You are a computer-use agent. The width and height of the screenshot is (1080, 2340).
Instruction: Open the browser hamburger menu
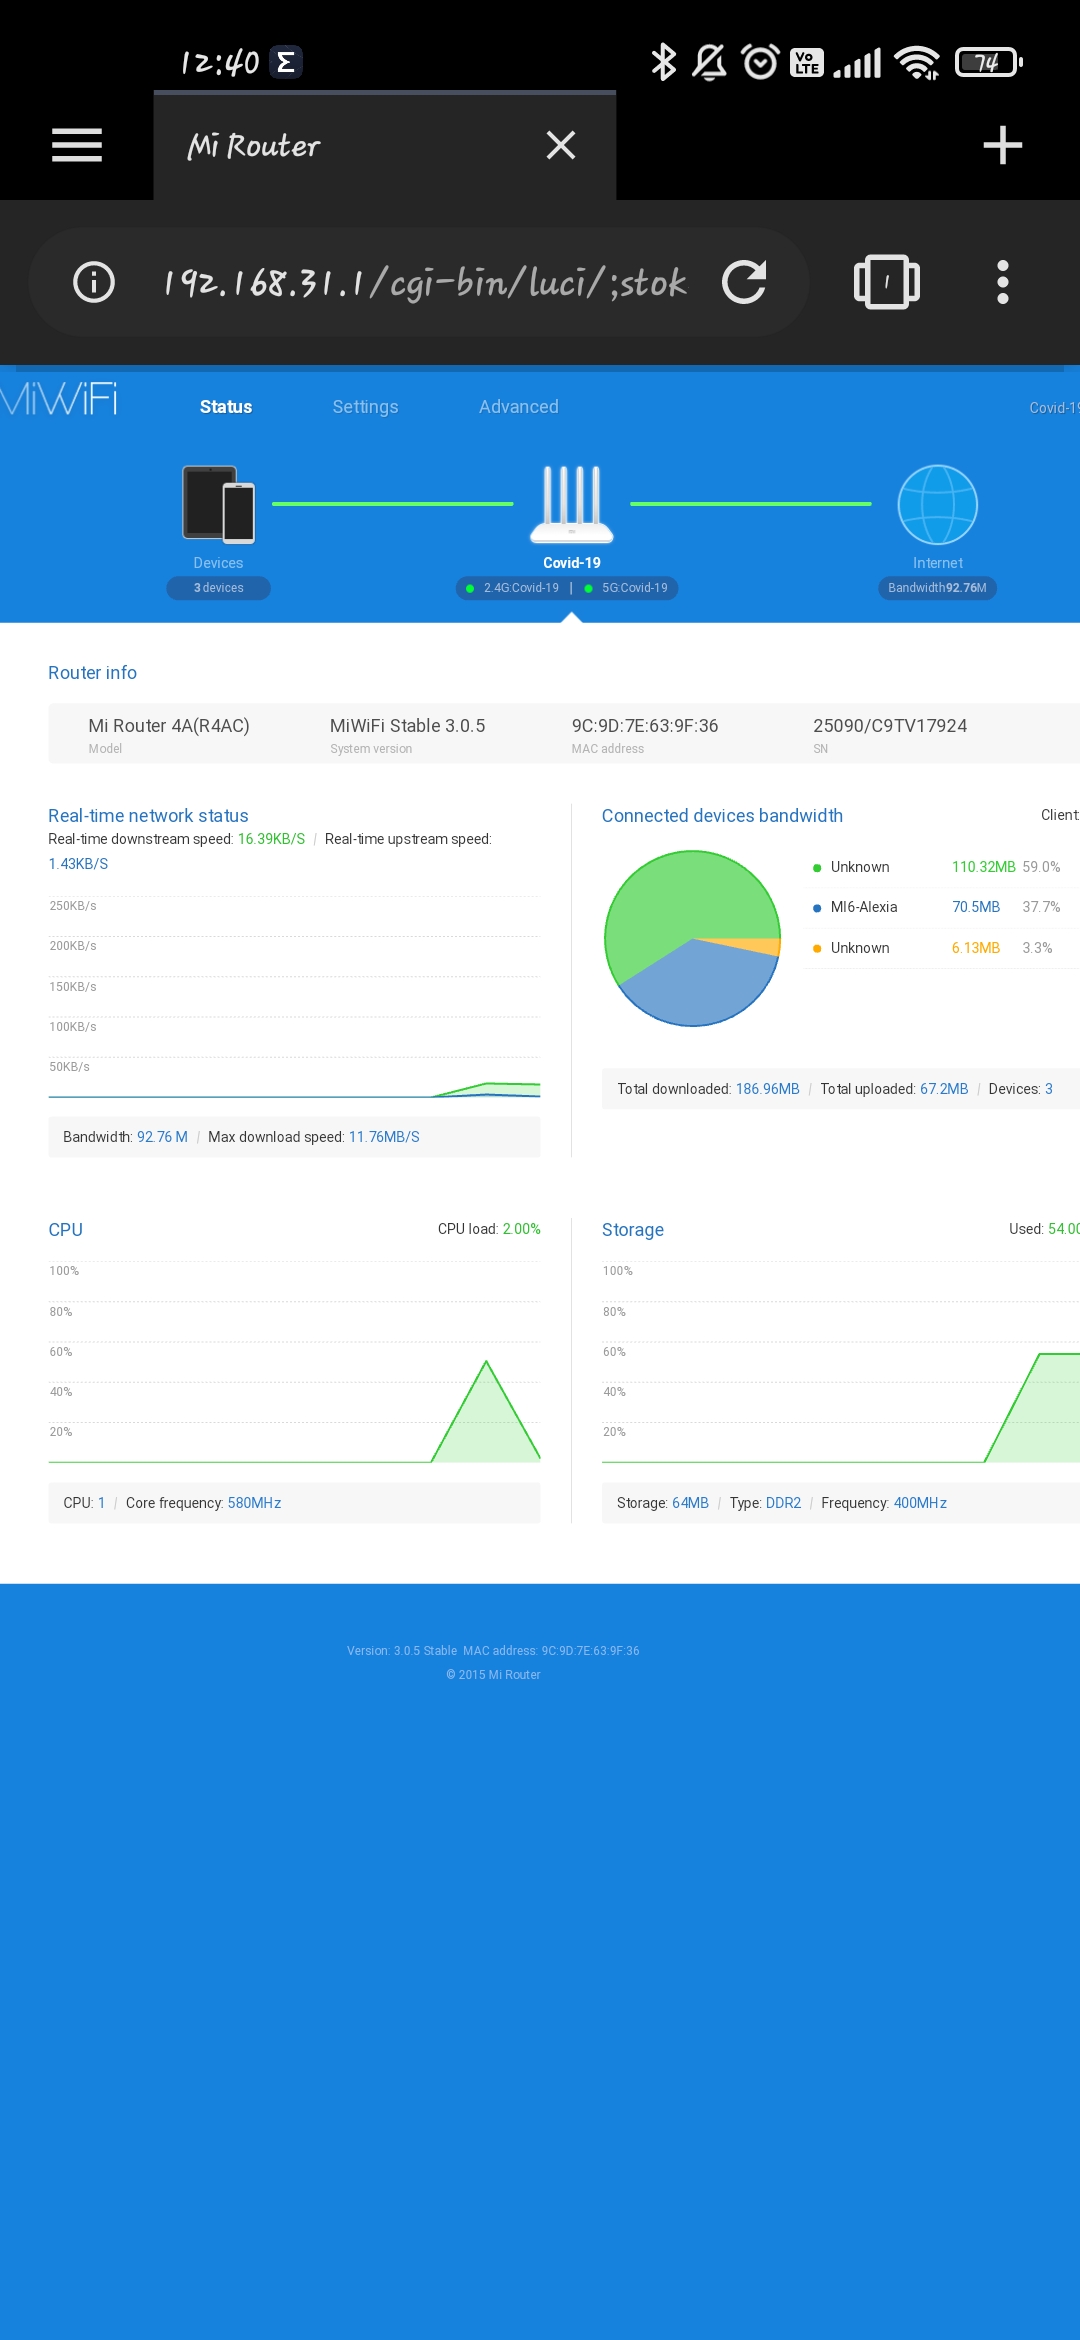77,146
